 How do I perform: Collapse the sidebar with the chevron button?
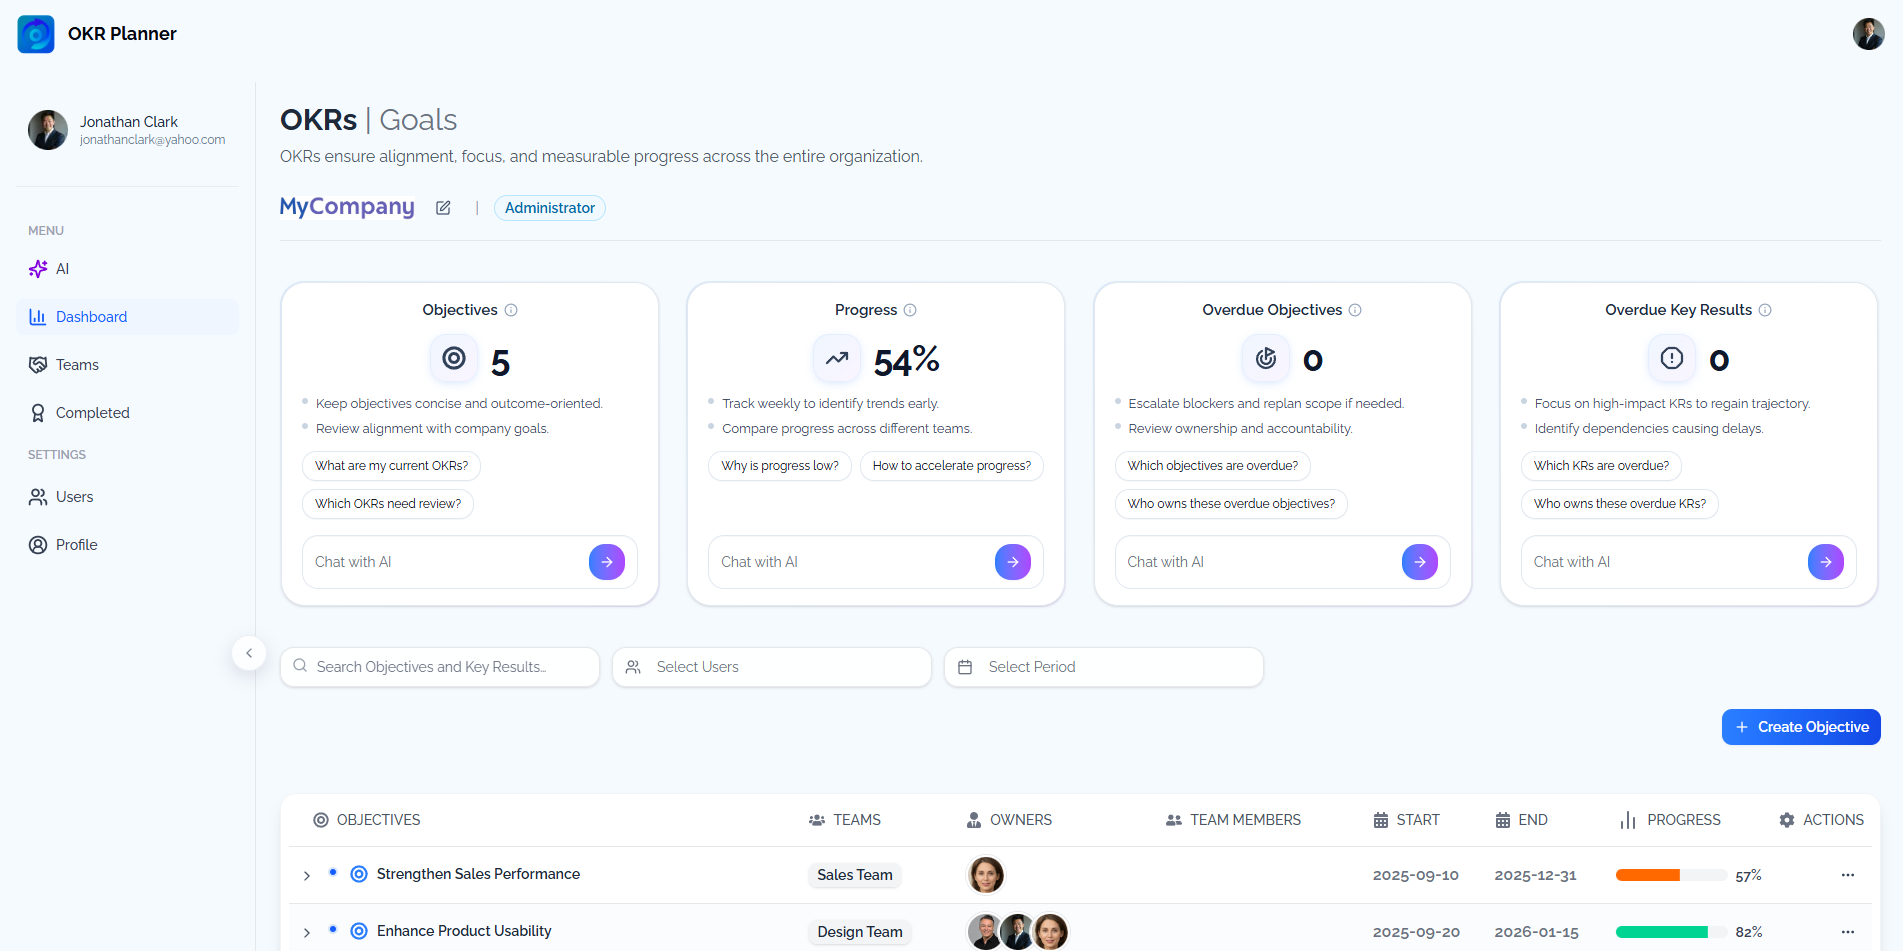[249, 653]
